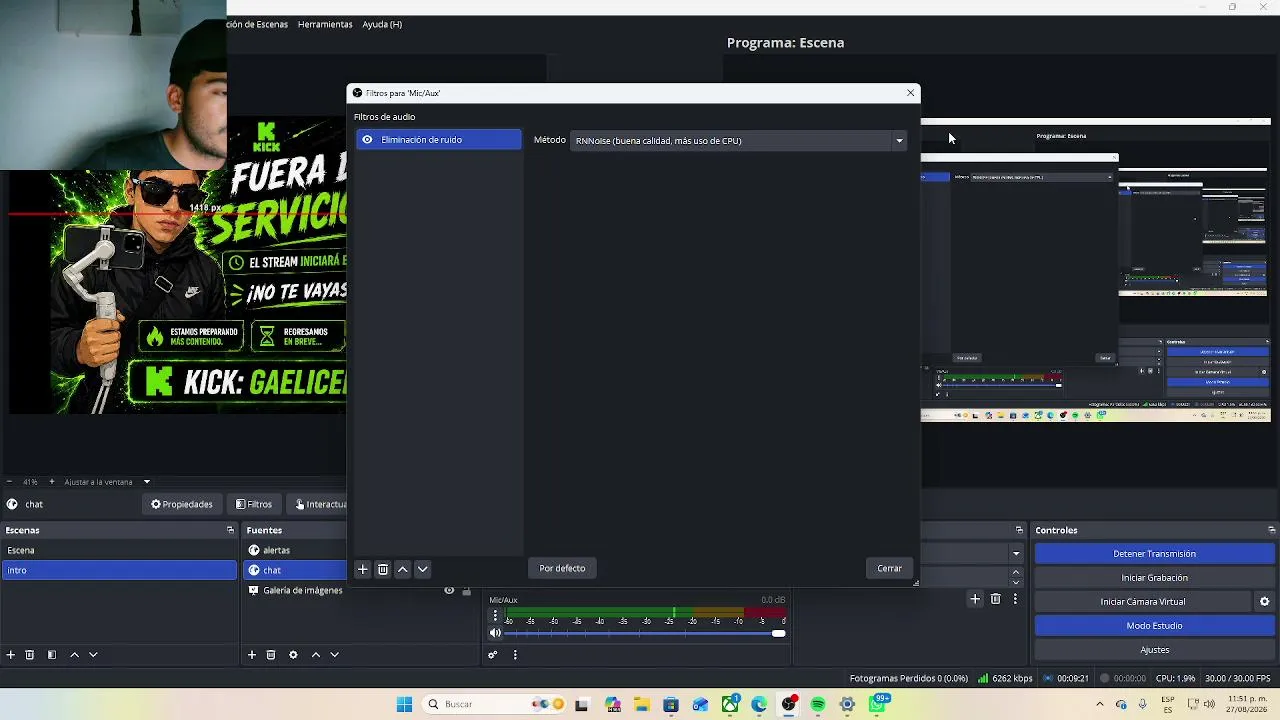This screenshot has width=1280, height=720.
Task: Undock the scene transitions panel
Action: point(1019,530)
